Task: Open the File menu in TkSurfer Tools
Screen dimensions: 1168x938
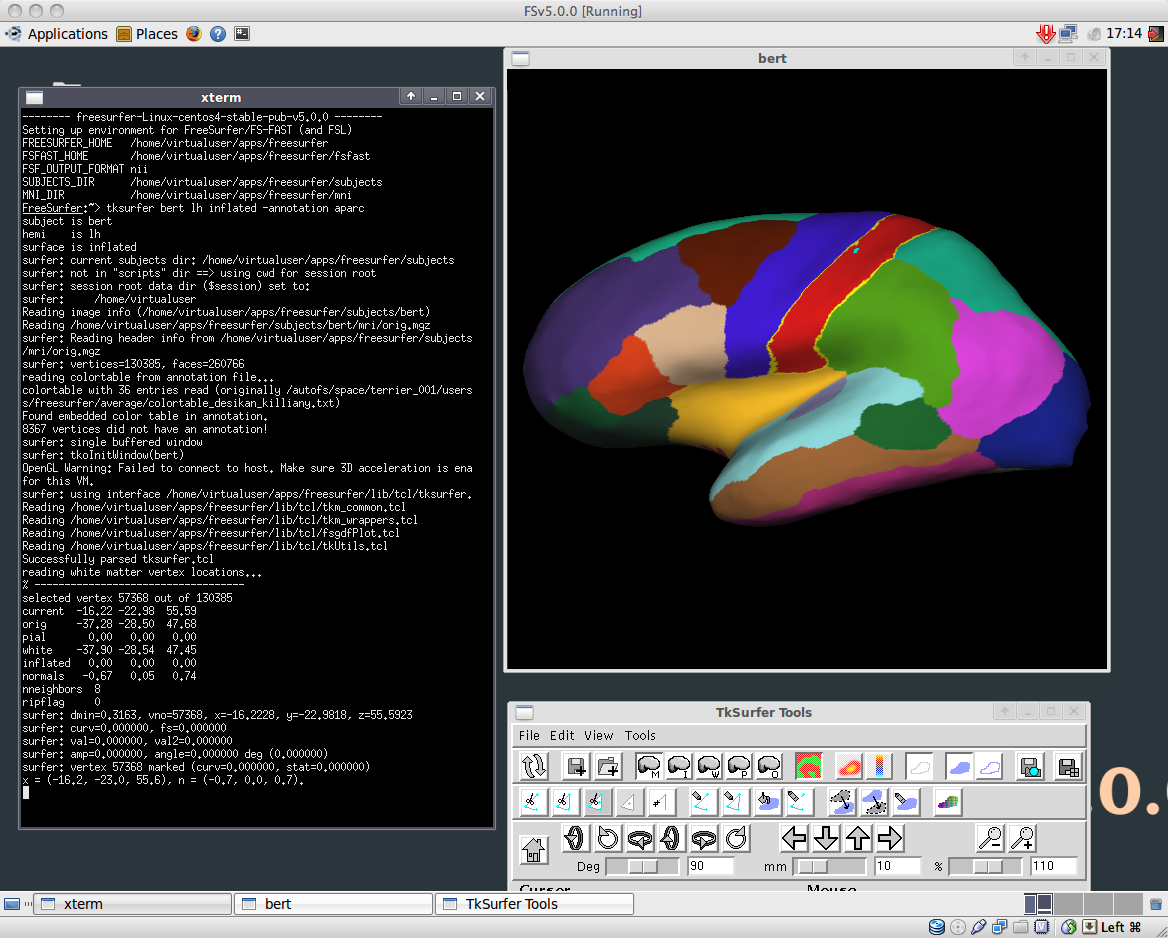Action: tap(528, 735)
